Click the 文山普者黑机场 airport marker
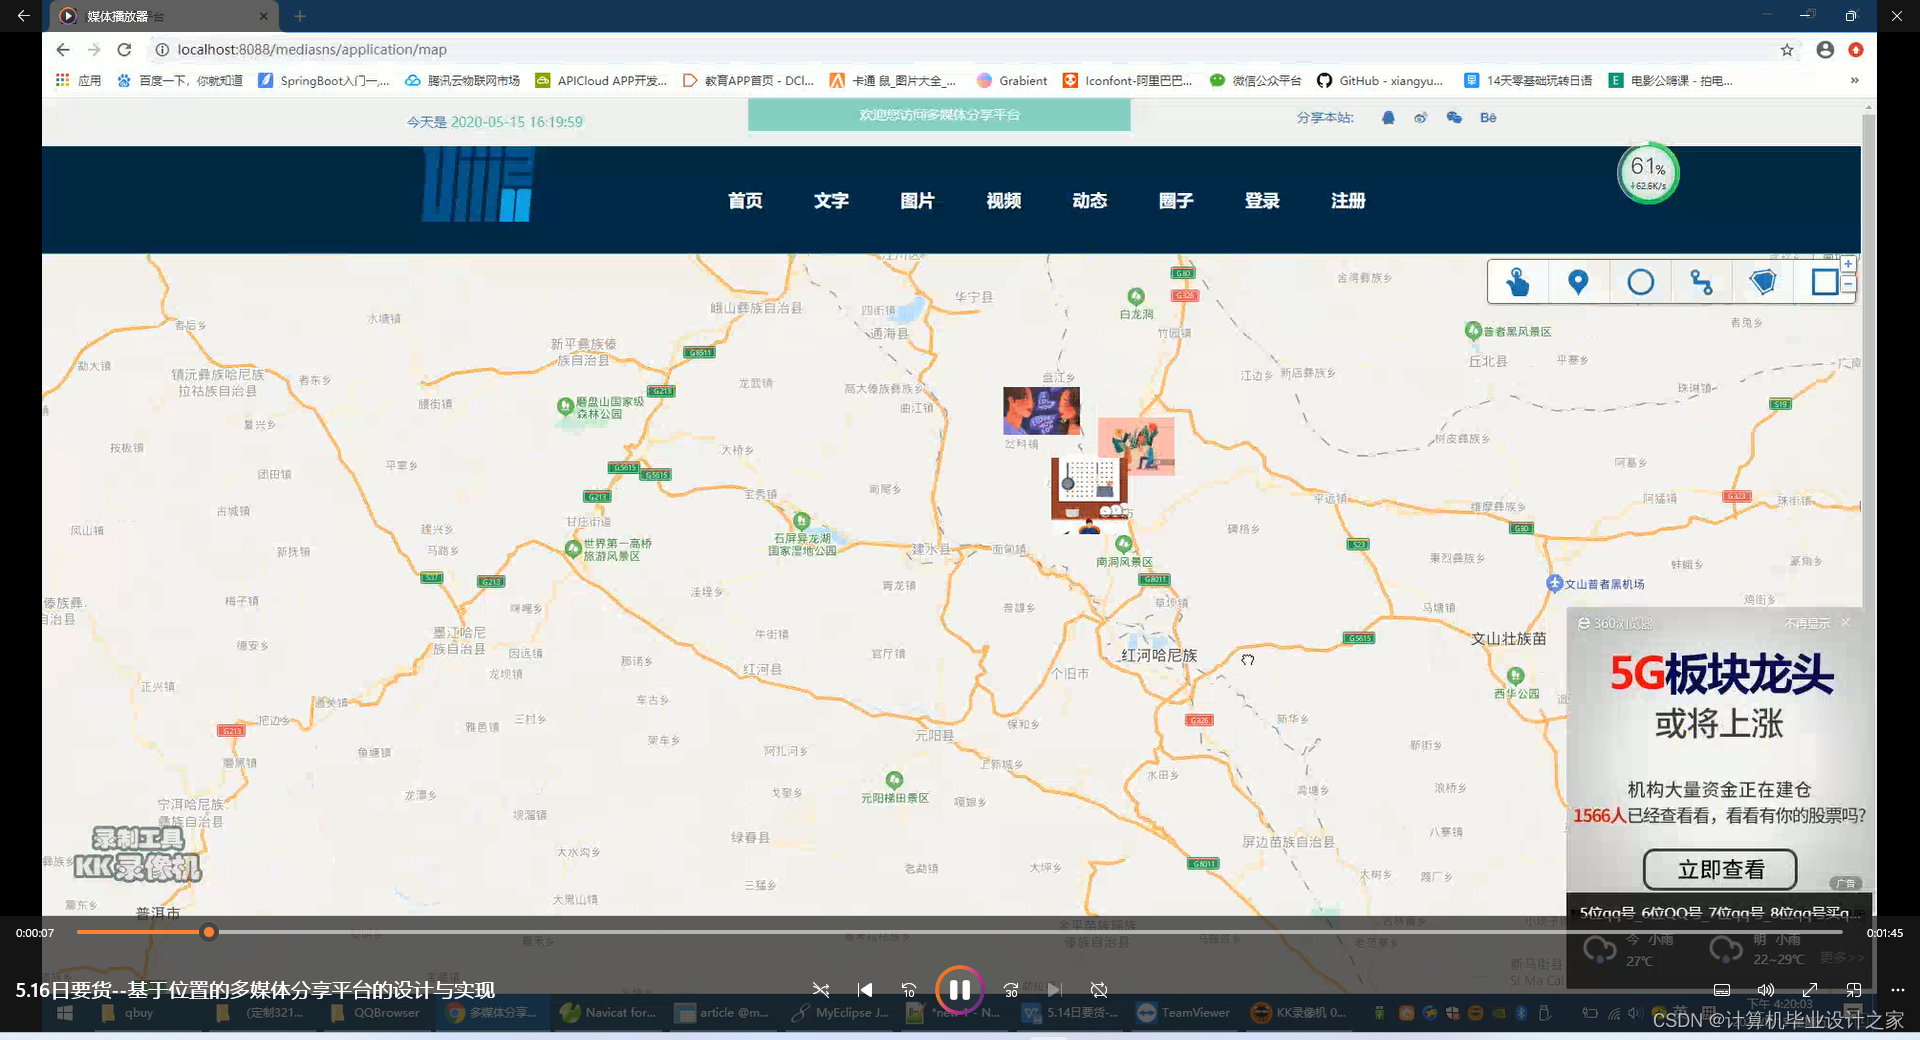 (x=1596, y=584)
